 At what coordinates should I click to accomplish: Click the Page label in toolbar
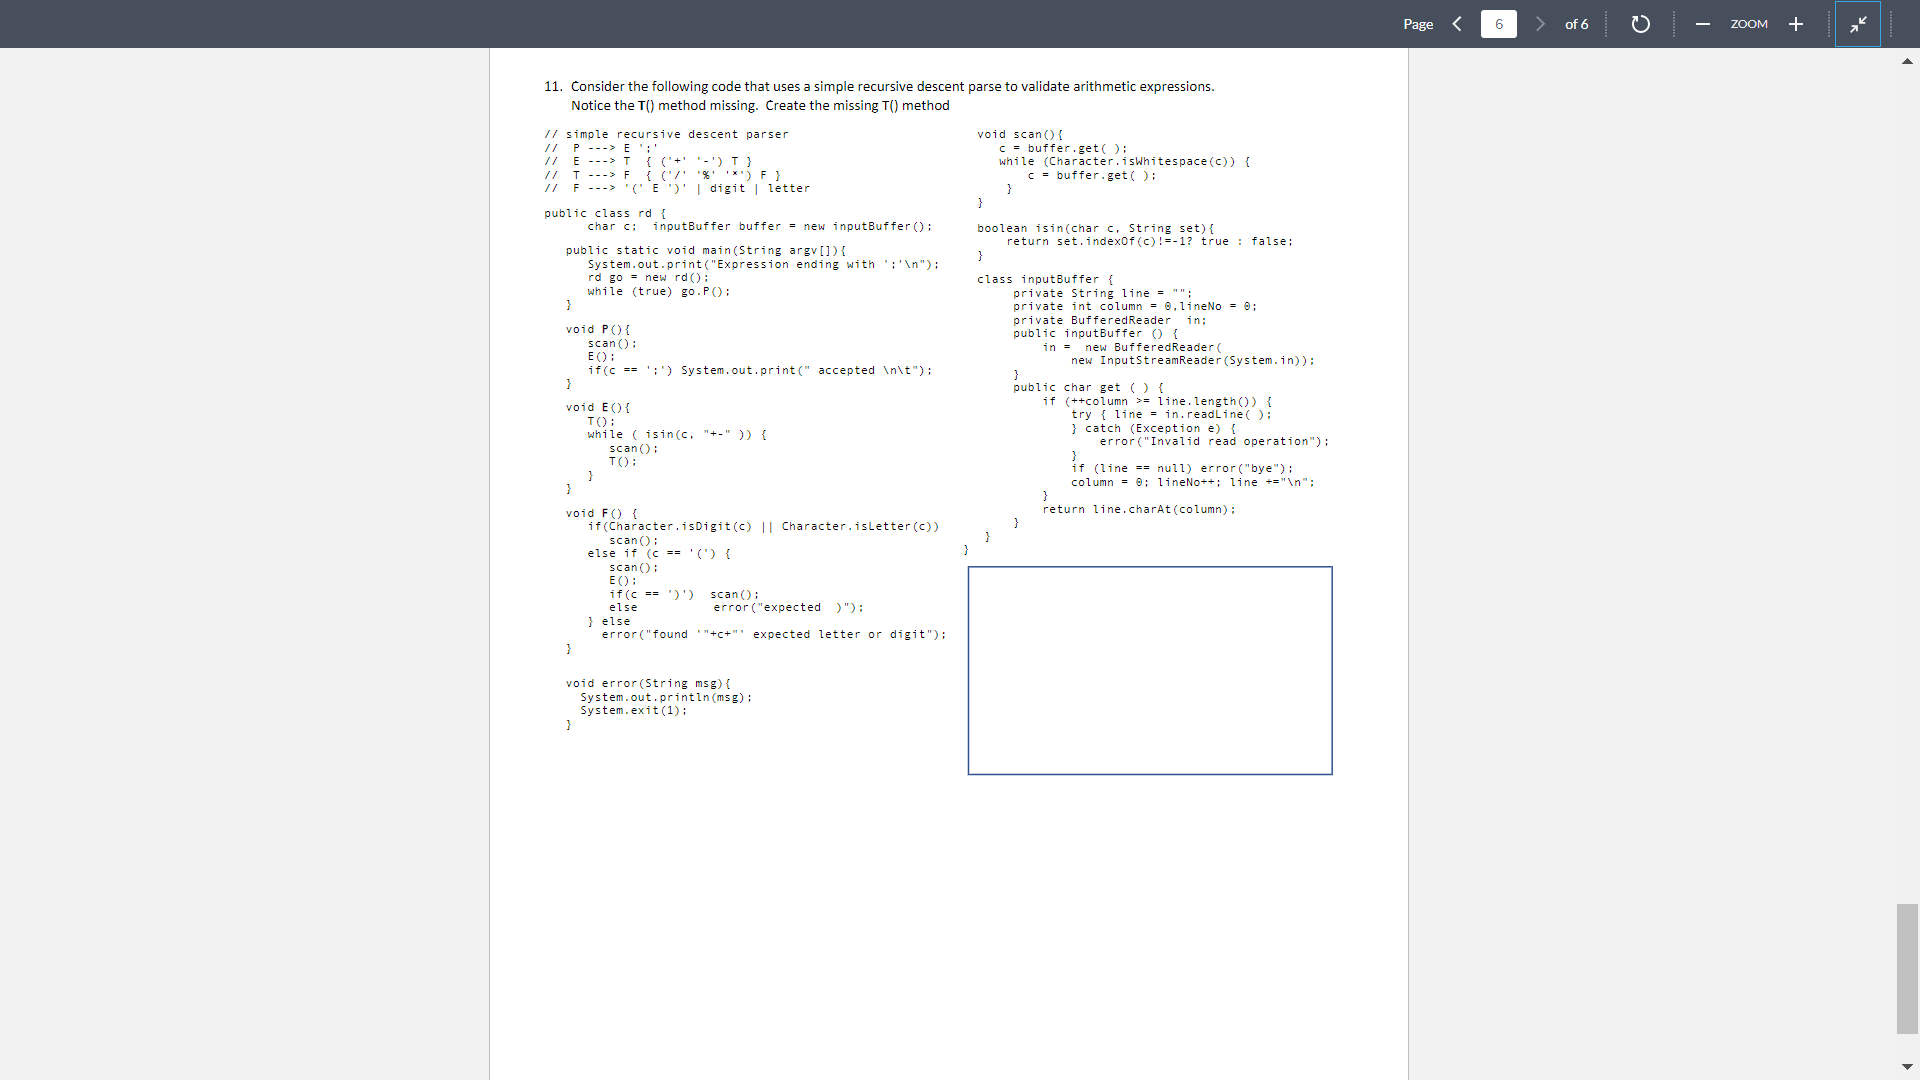1418,24
